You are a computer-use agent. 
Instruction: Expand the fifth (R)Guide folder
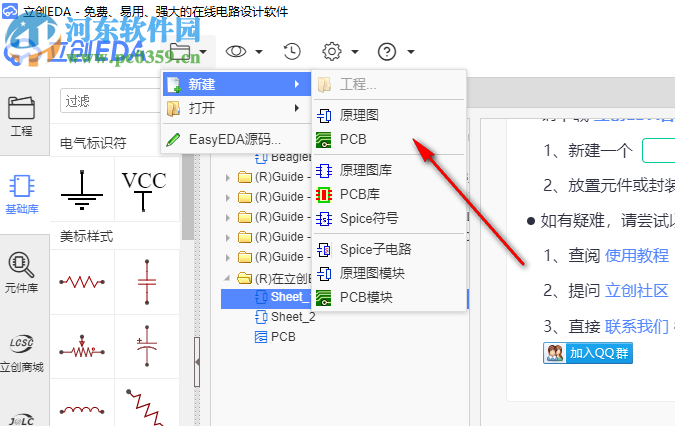point(228,257)
